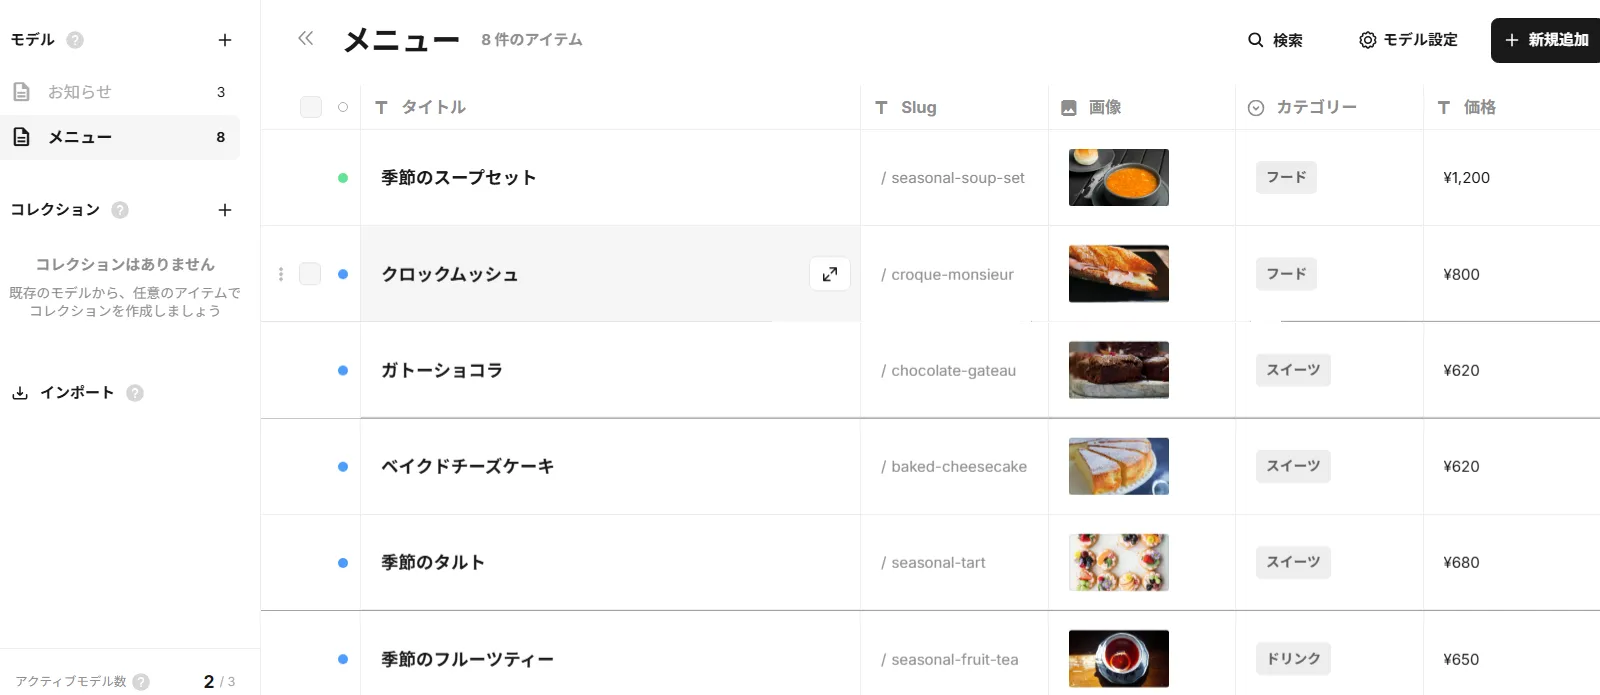Open モデル設定 via the gear icon
1600x695 pixels.
[x=1367, y=40]
